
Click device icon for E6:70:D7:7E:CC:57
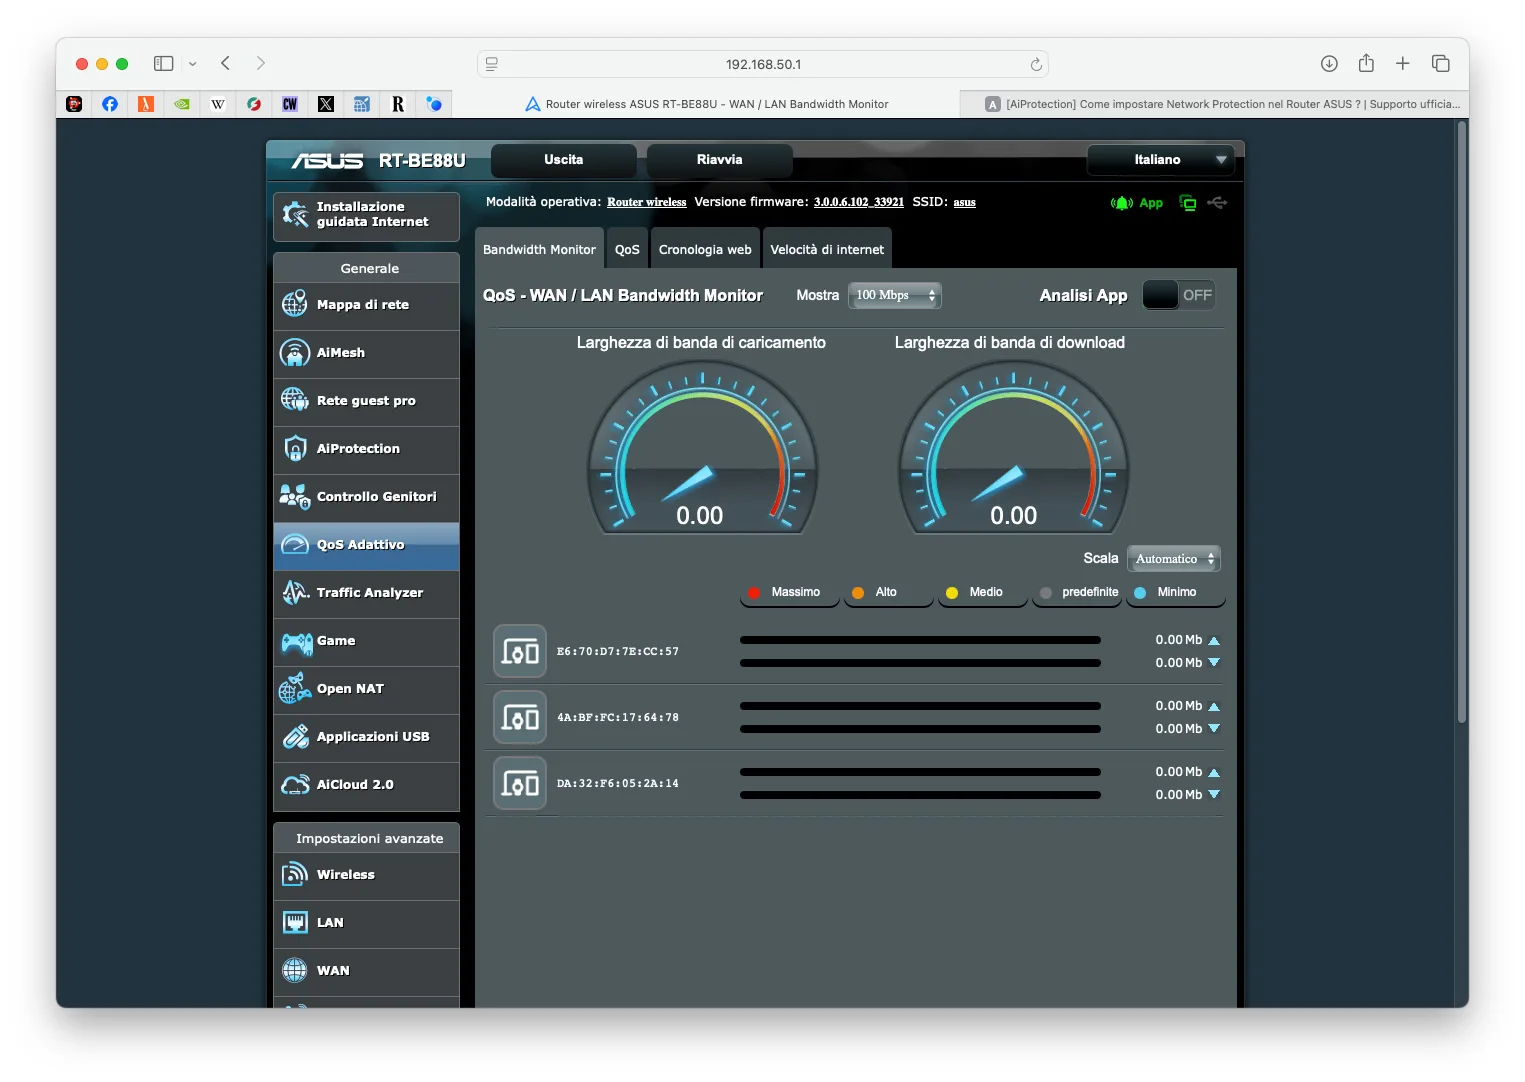pyautogui.click(x=520, y=652)
